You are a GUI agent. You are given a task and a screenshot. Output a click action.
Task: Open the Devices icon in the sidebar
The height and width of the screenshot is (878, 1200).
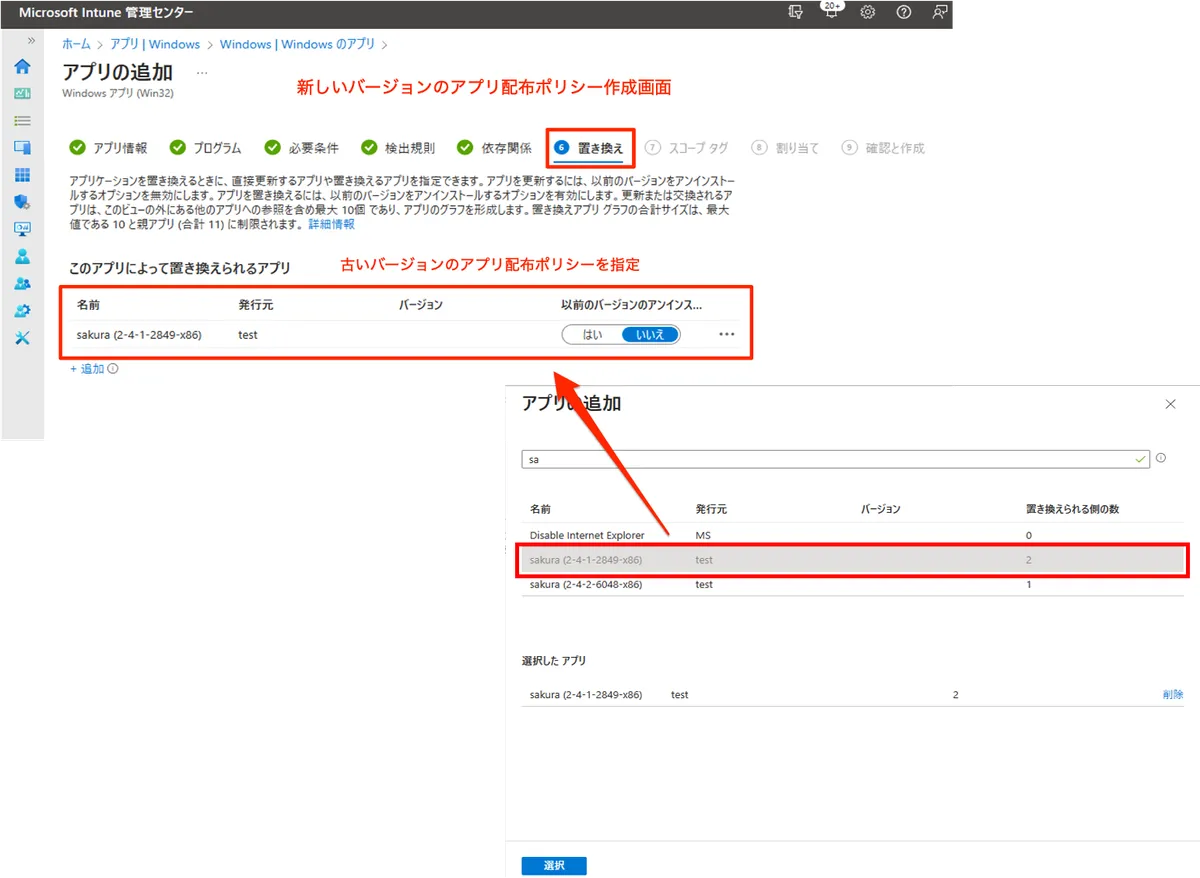coord(22,148)
